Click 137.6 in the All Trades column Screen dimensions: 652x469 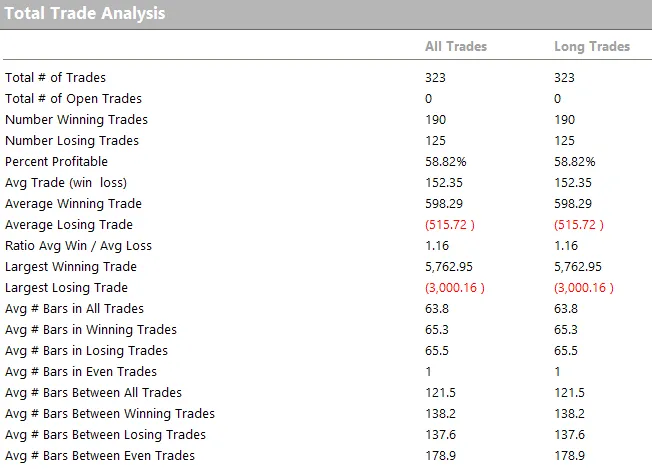tap(440, 435)
